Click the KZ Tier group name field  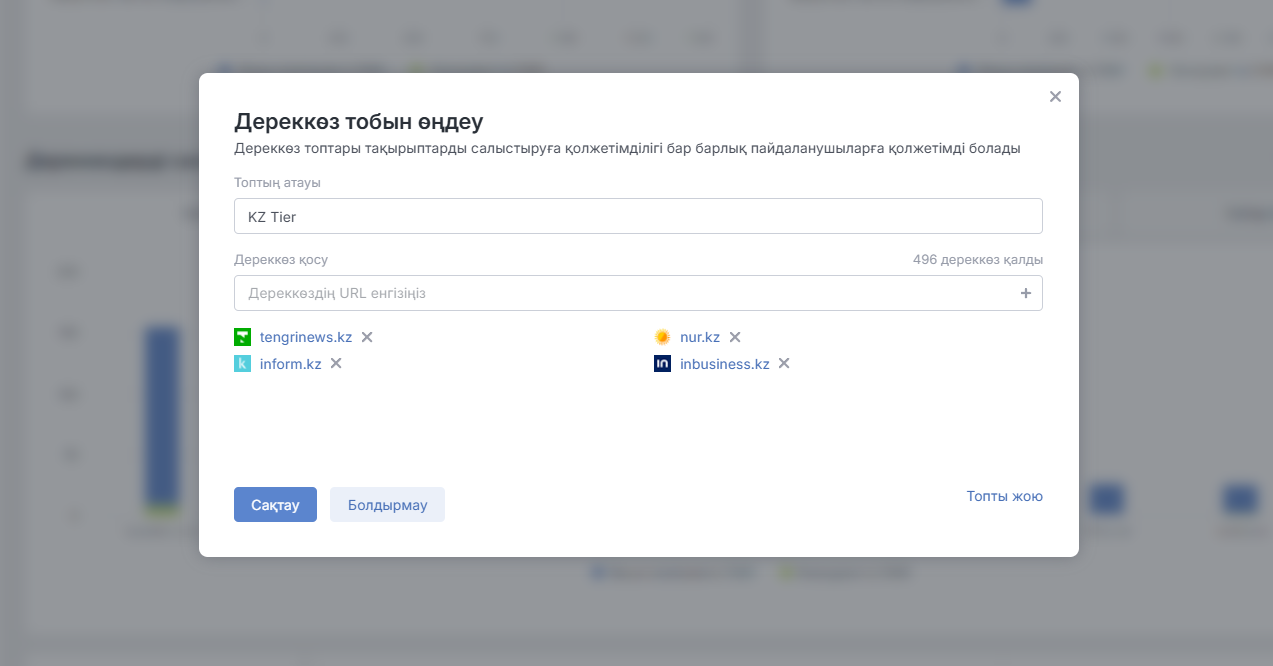(x=638, y=216)
